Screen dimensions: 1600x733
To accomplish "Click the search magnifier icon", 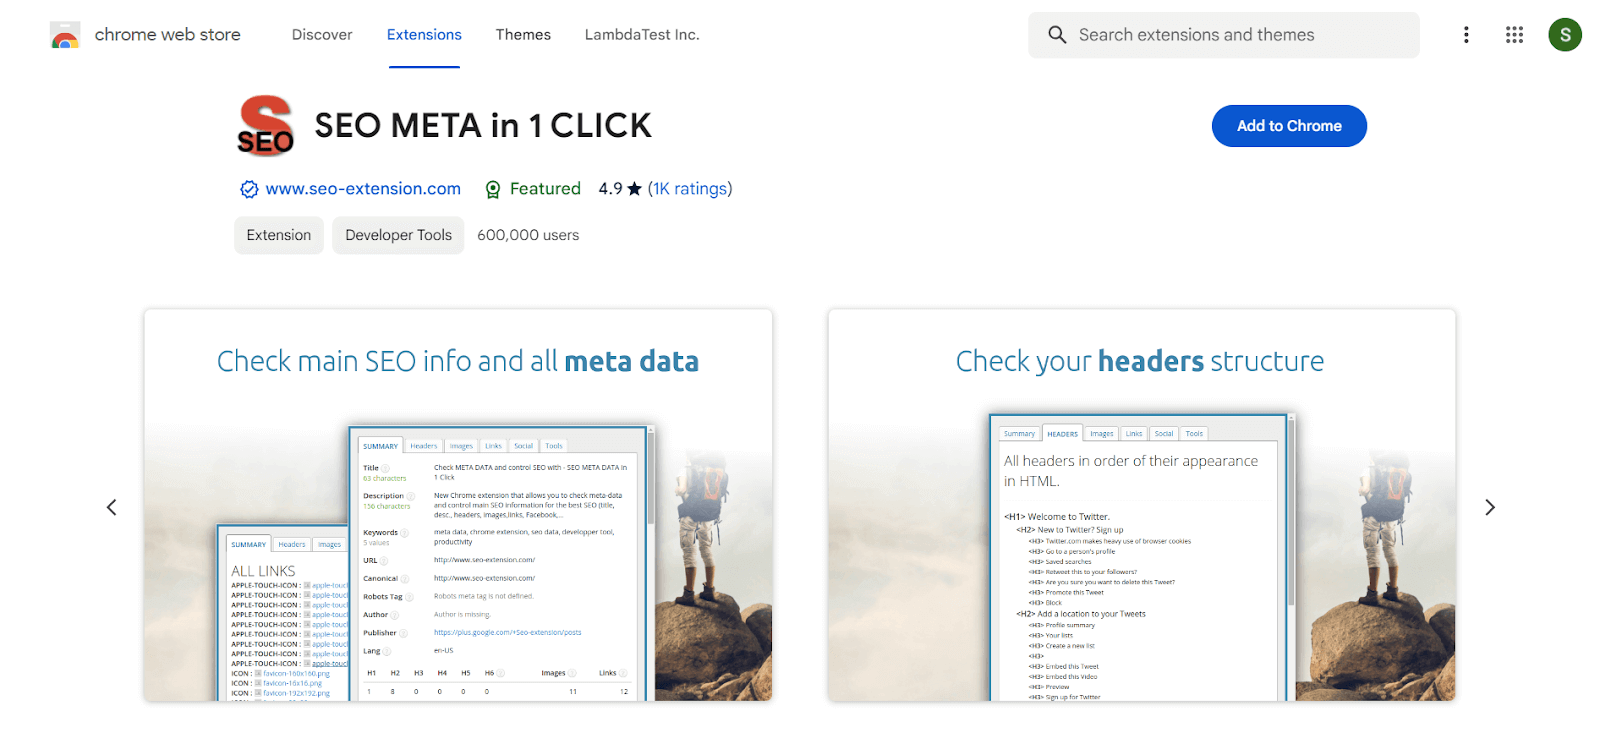I will click(x=1057, y=35).
